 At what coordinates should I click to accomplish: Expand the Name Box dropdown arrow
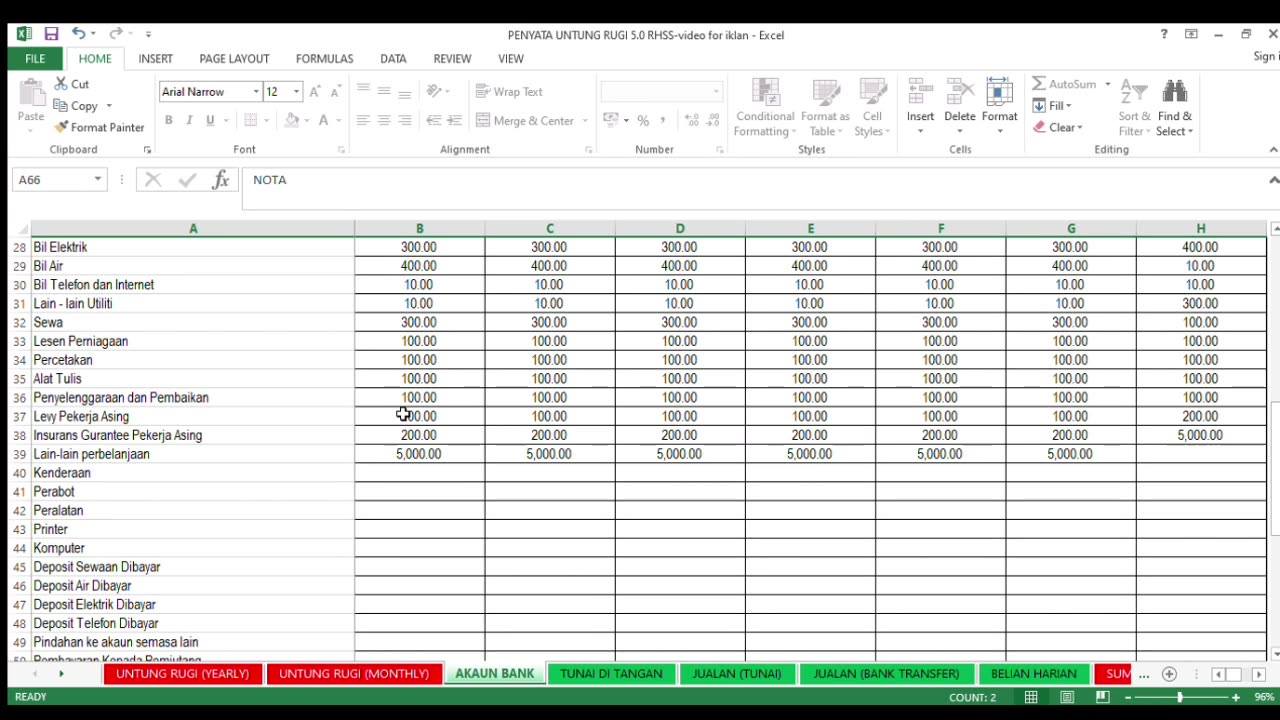(97, 180)
